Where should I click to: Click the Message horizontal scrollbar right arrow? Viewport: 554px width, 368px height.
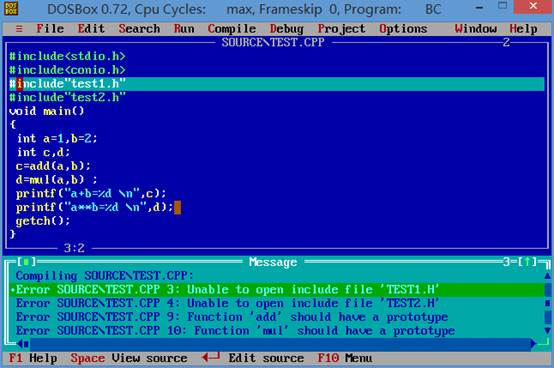click(x=534, y=343)
